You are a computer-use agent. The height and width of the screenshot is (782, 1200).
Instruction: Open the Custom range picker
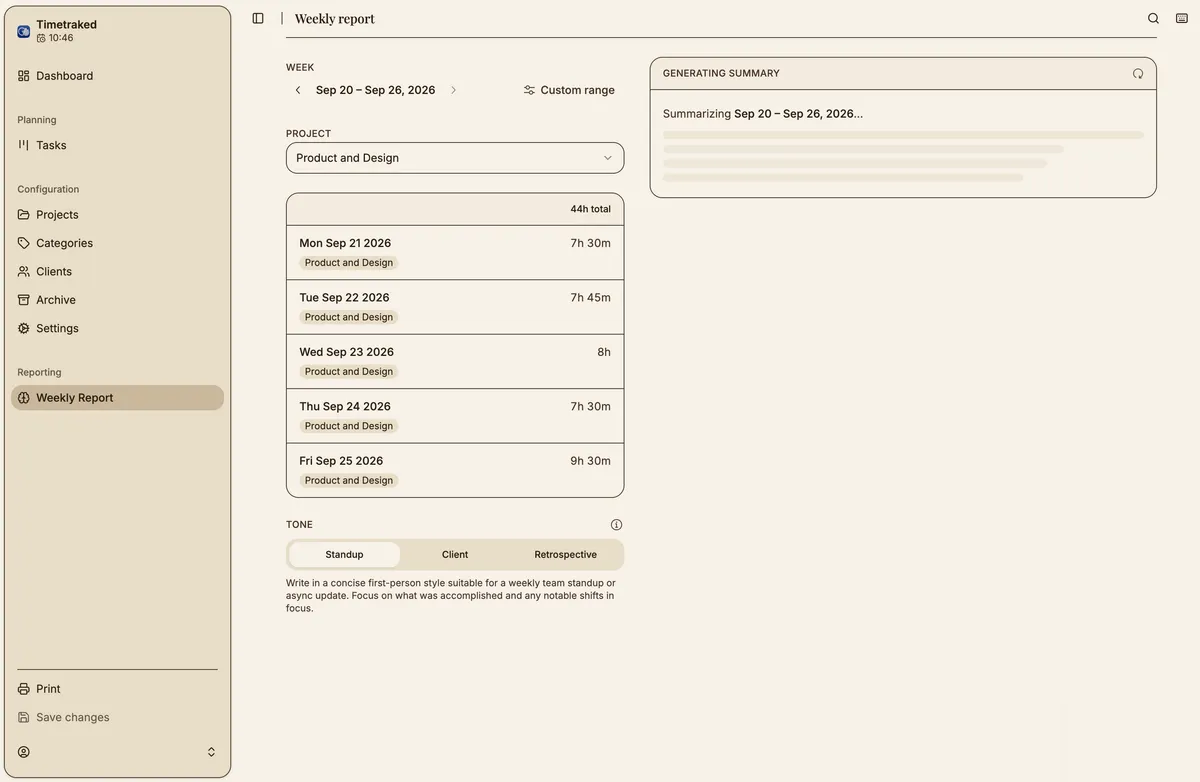click(569, 90)
